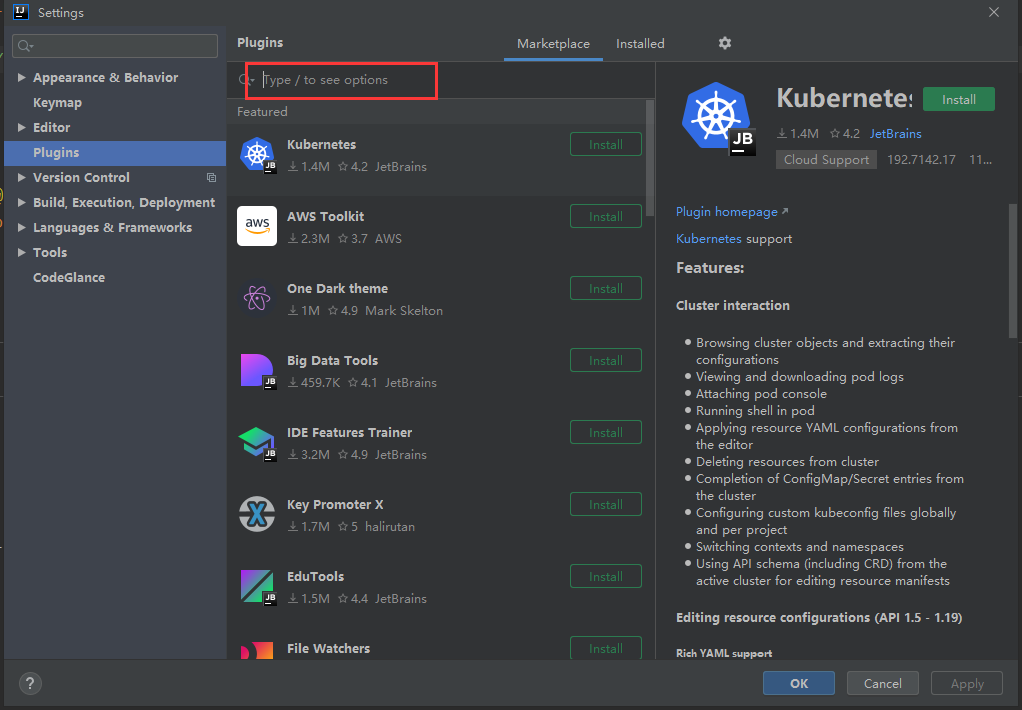
Task: Switch to the Installed tab
Action: [x=640, y=44]
